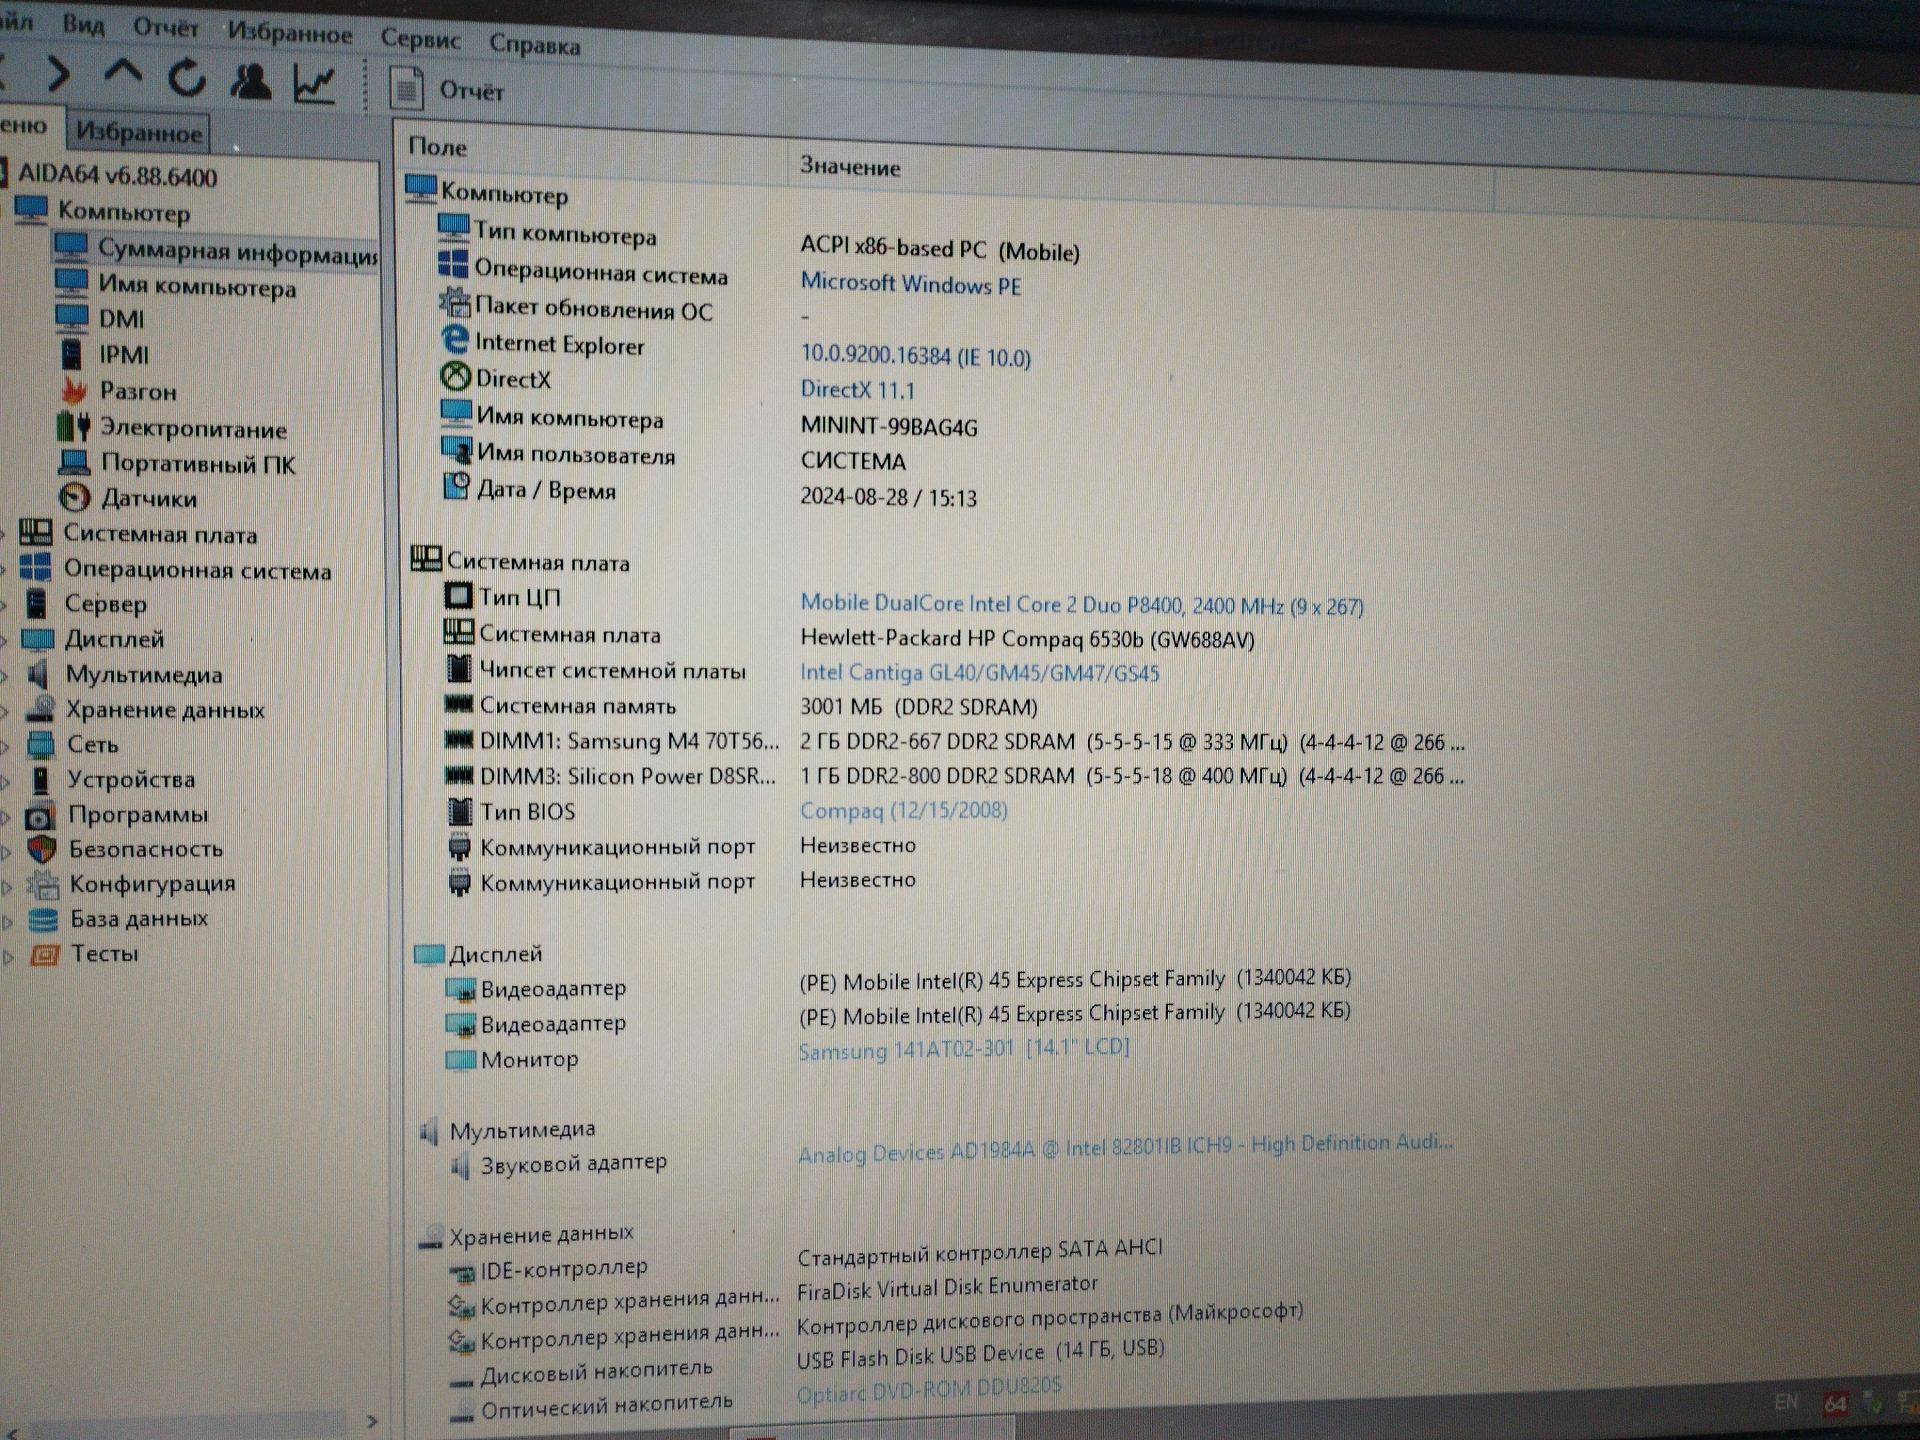Open the 10.0.9200.16384 (IE 10.0) link

(915, 355)
